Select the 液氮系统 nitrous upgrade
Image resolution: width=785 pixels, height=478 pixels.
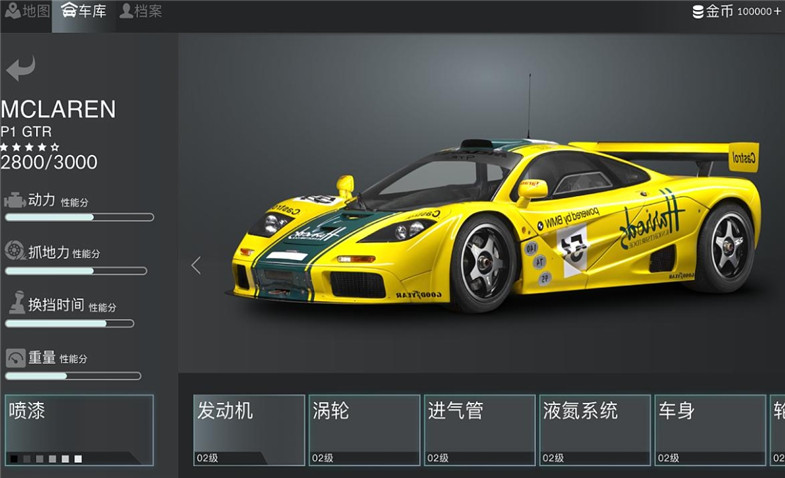[595, 430]
